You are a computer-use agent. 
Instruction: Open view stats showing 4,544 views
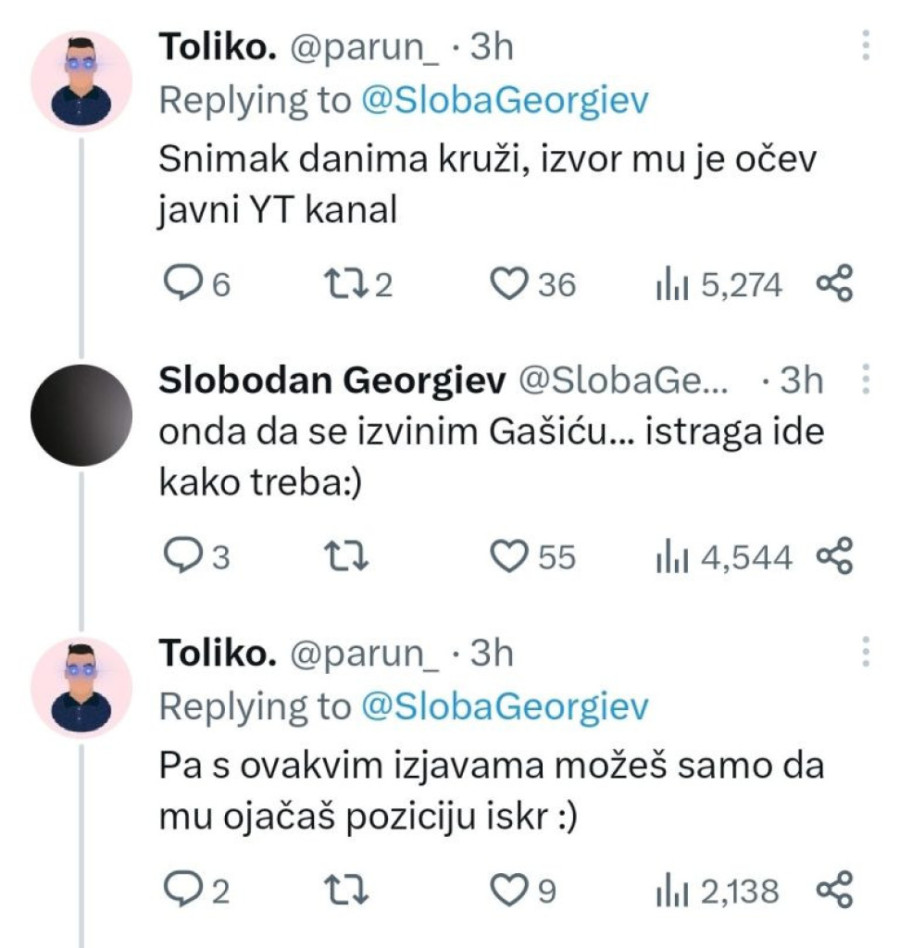tap(666, 557)
